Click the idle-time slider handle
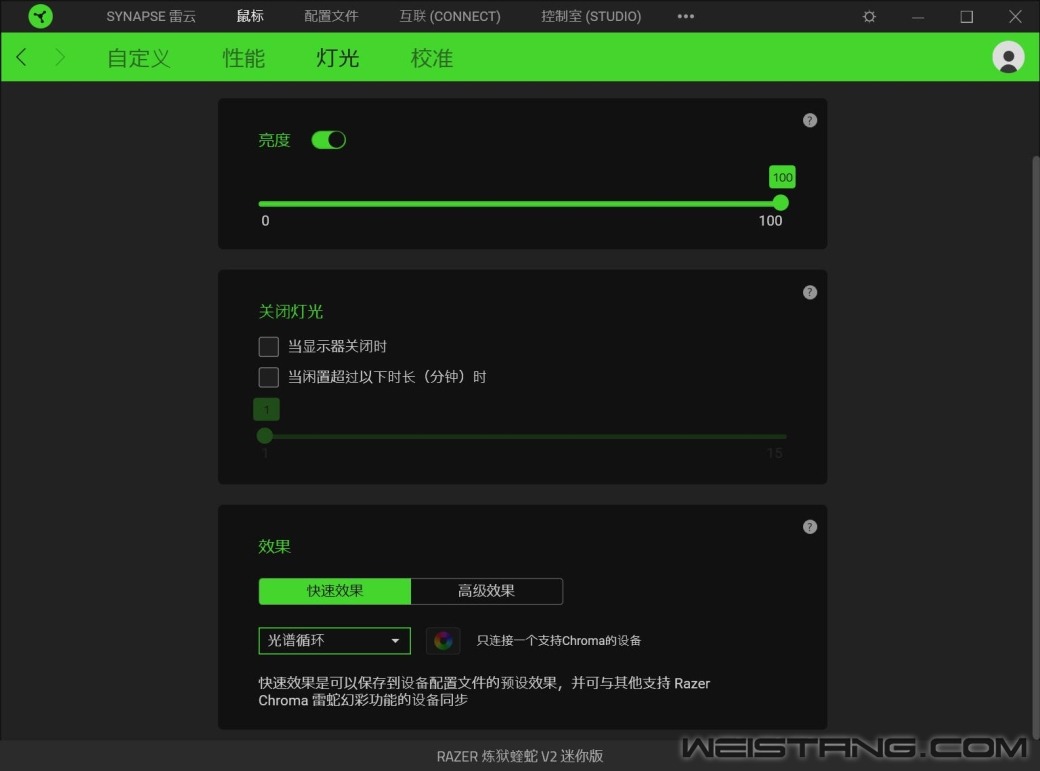 [265, 436]
